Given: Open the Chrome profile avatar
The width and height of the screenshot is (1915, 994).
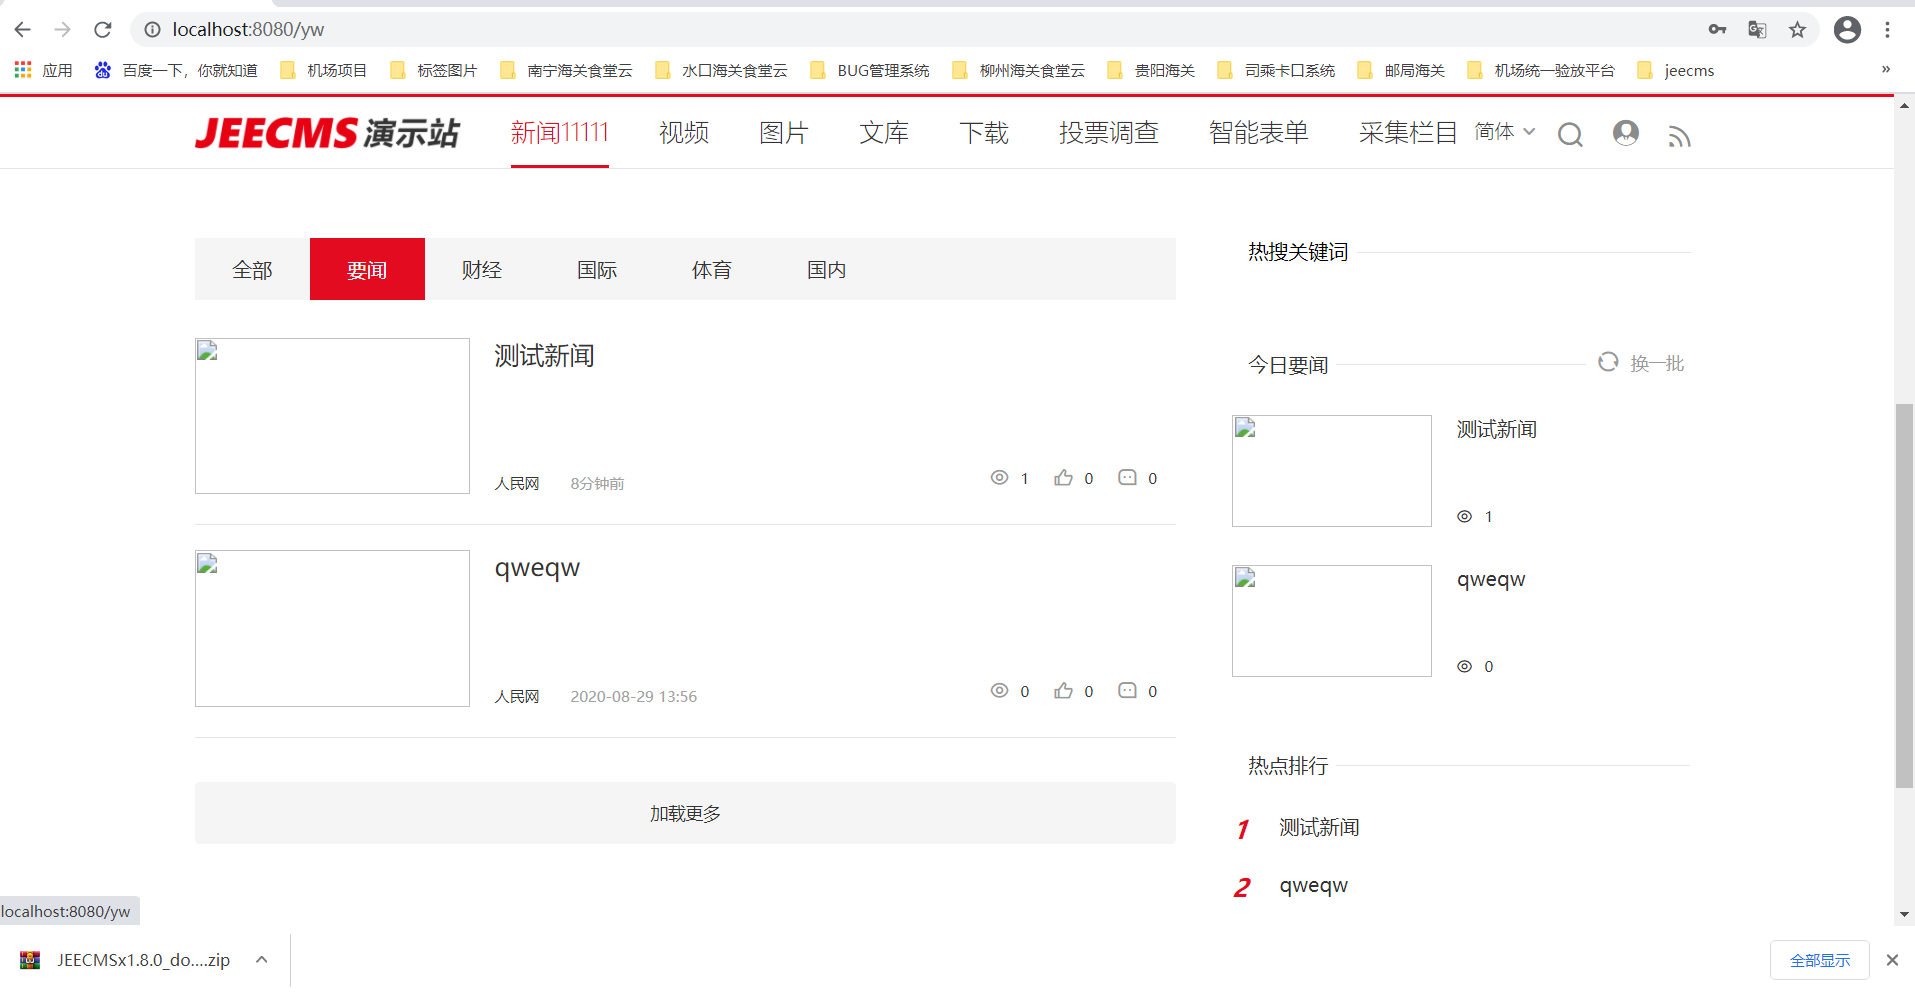Looking at the screenshot, I should point(1847,30).
